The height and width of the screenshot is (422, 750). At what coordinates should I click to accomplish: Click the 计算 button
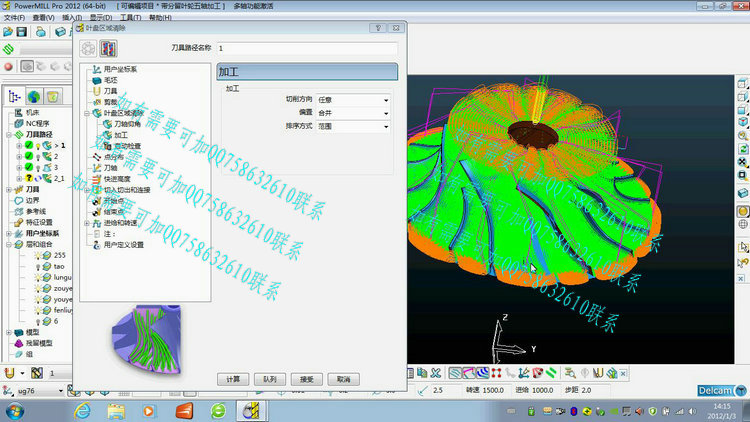(x=233, y=379)
